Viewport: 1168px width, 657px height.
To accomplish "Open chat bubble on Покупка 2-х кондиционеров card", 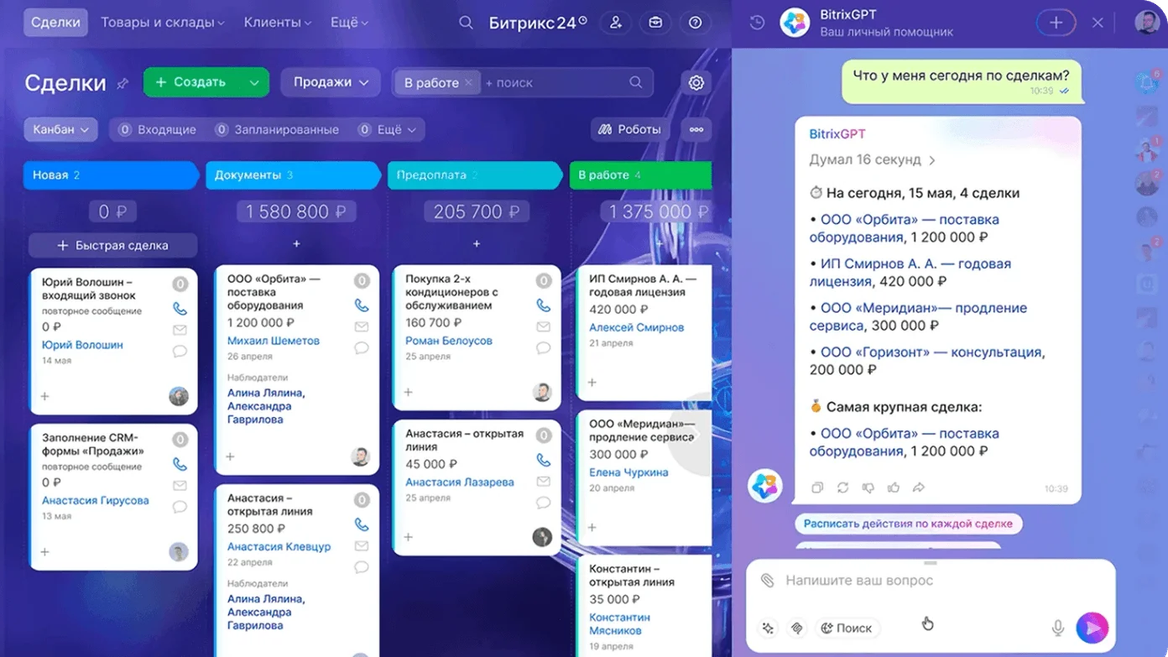I will click(543, 348).
